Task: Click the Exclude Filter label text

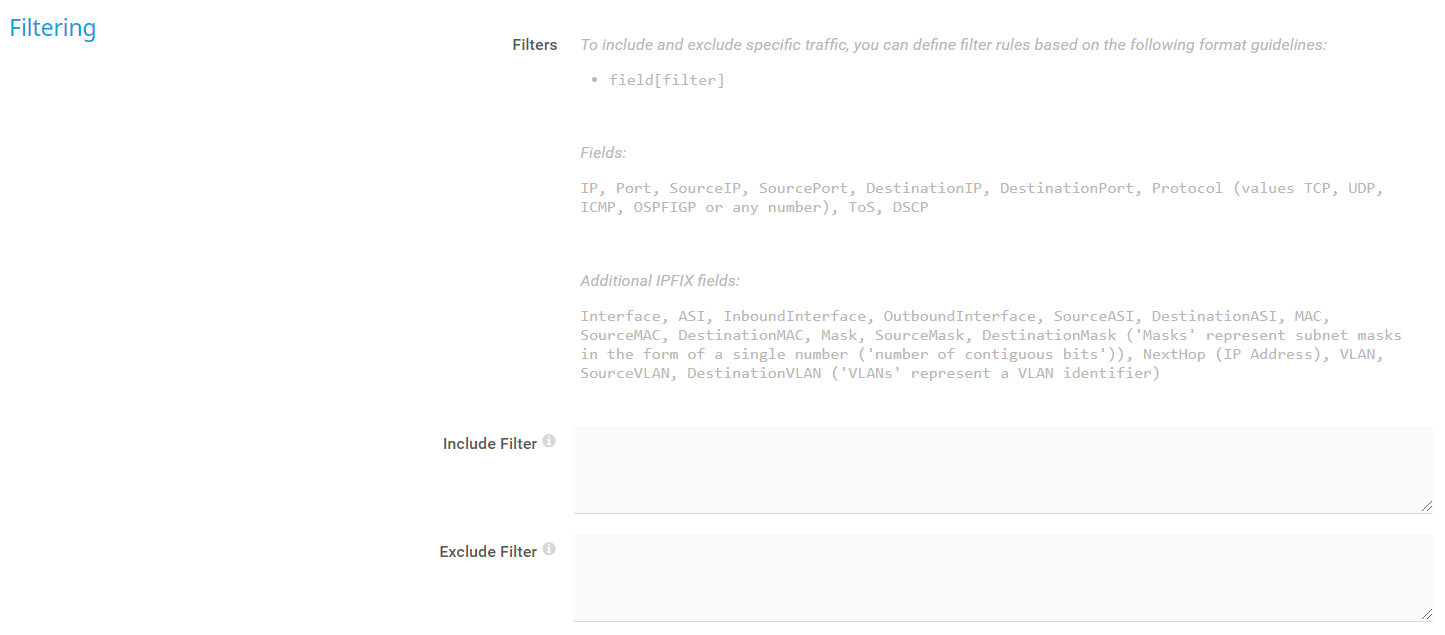Action: pos(488,551)
